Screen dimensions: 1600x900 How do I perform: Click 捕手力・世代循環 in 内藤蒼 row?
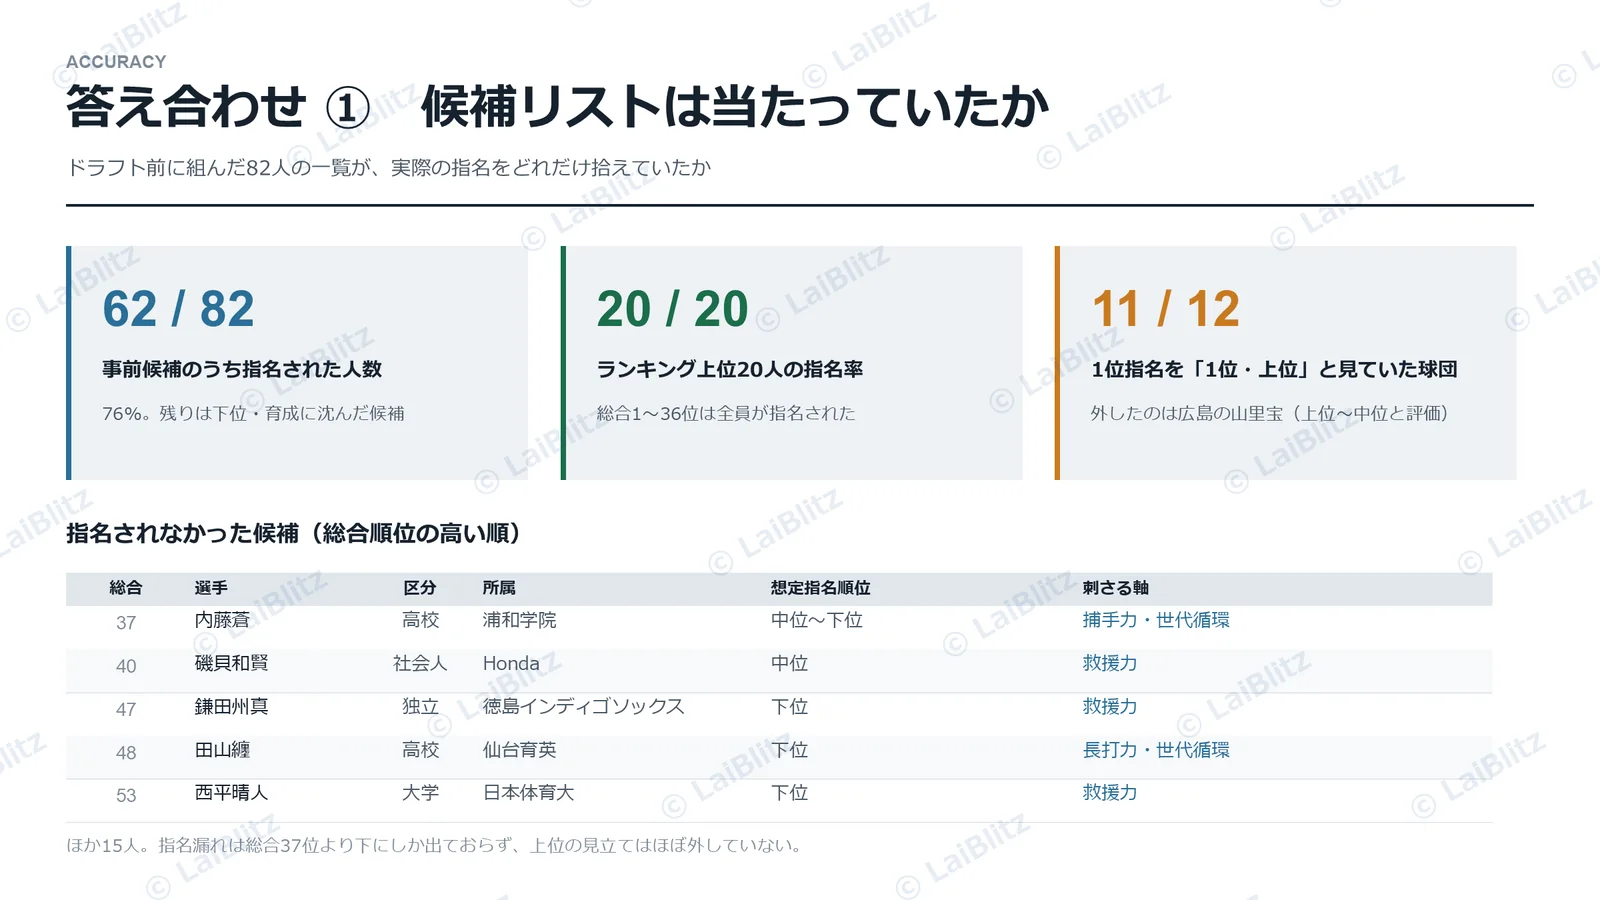tap(1156, 620)
